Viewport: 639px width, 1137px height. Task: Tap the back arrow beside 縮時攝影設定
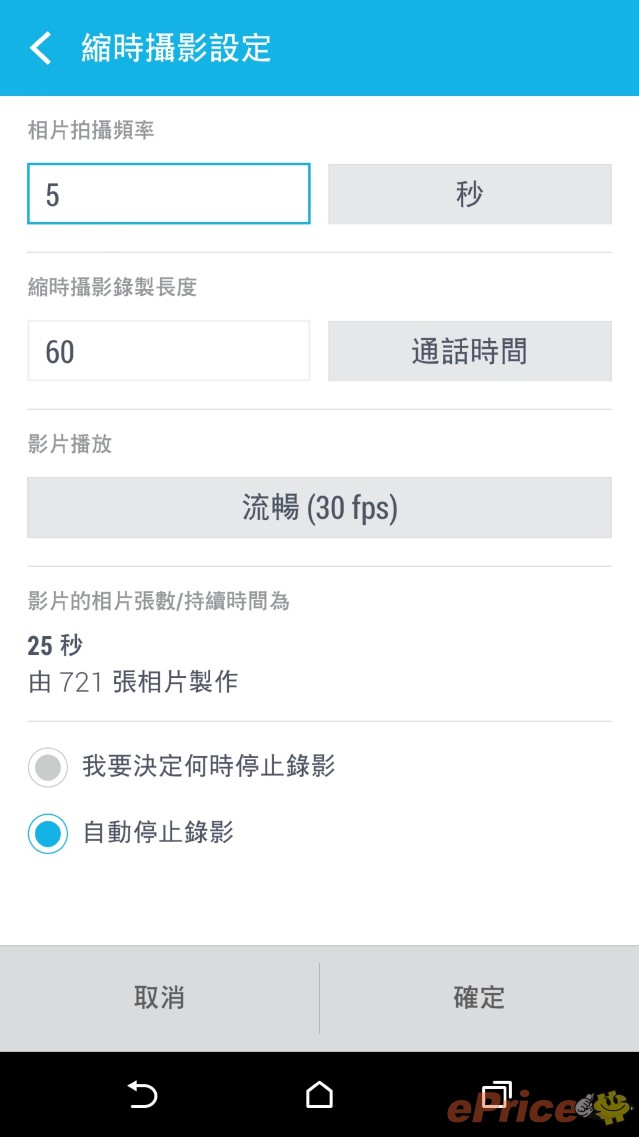[40, 48]
